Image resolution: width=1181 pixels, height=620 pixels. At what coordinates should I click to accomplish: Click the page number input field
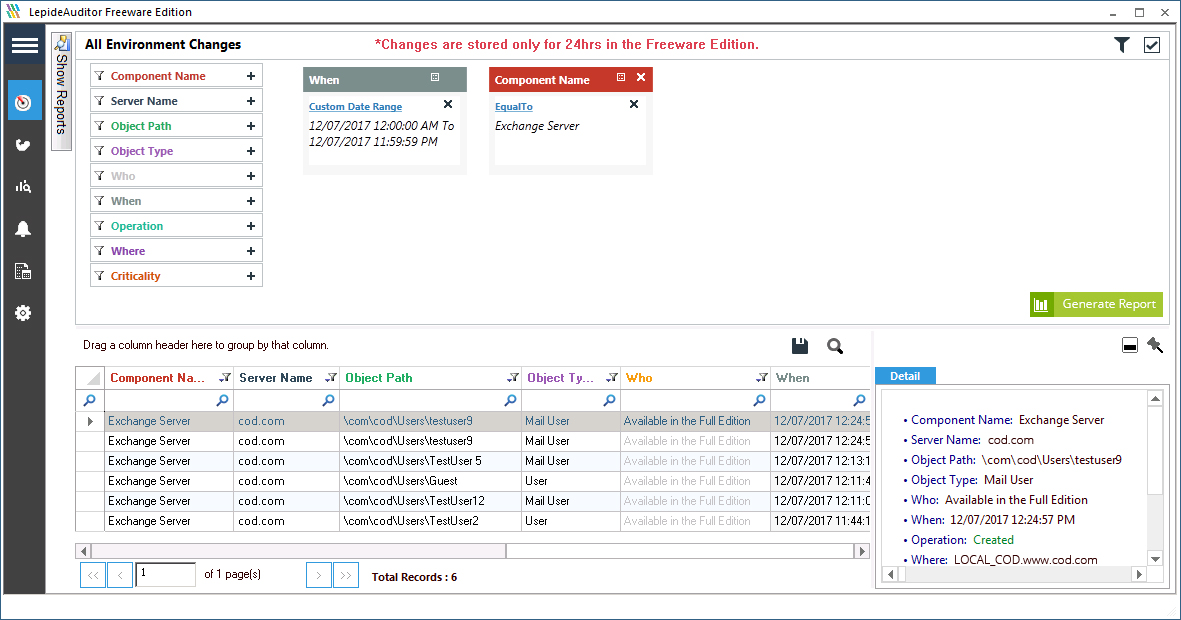pyautogui.click(x=165, y=574)
